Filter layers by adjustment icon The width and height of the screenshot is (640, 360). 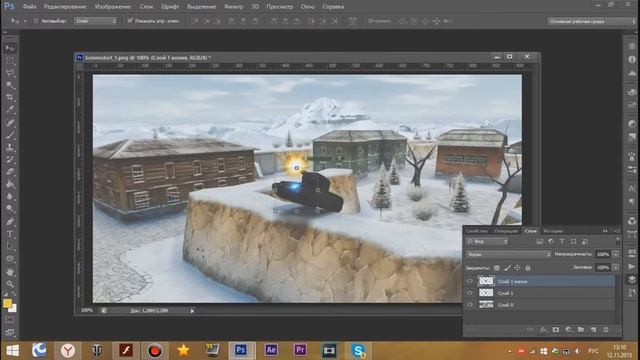551,242
